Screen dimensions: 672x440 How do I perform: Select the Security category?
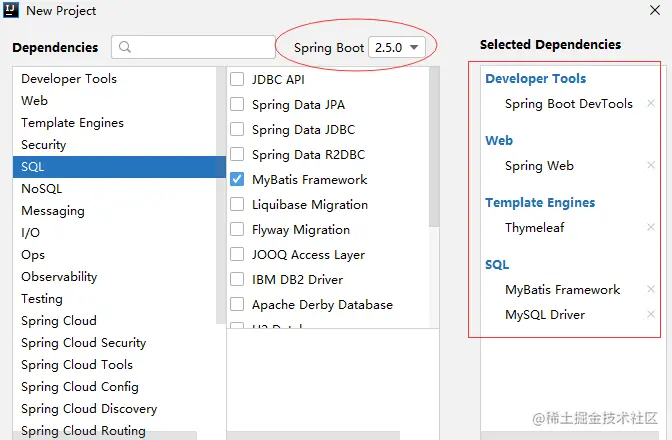(43, 145)
